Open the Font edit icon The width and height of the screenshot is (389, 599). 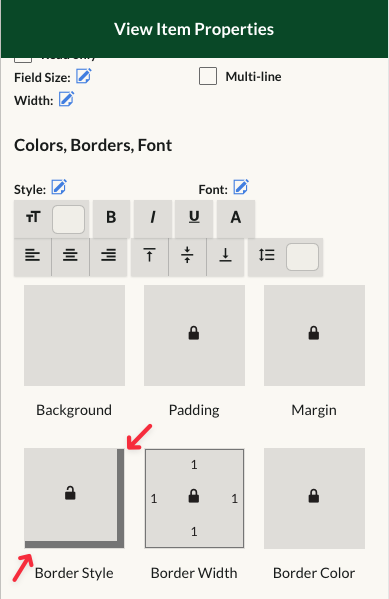[x=241, y=187]
